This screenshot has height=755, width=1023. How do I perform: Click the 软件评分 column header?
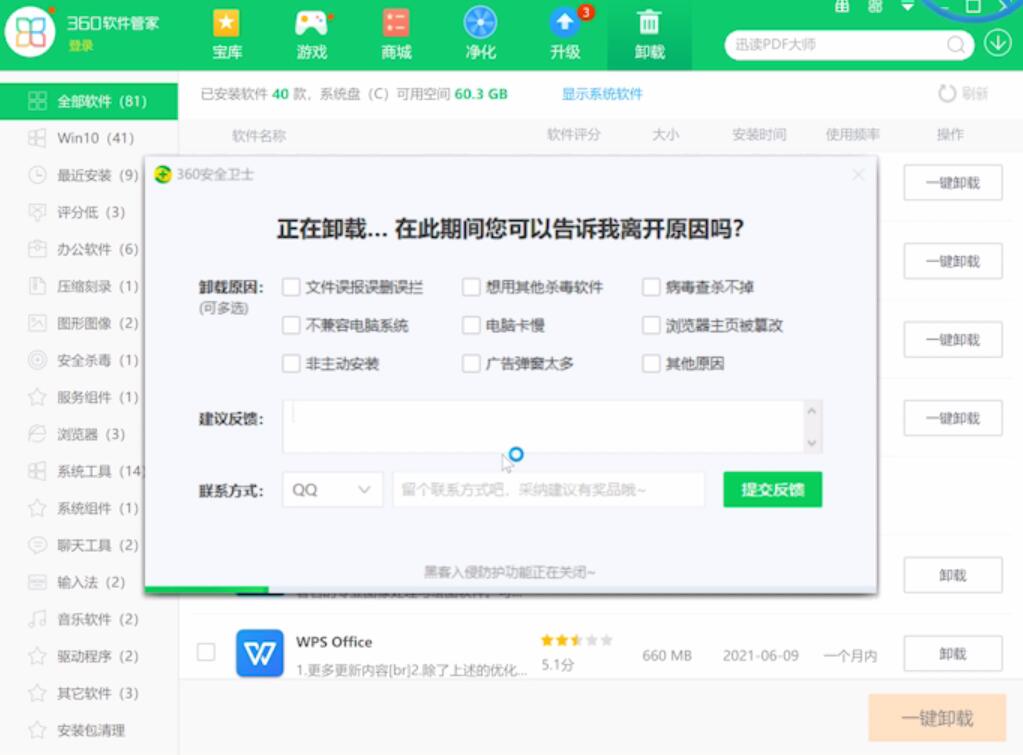(x=573, y=134)
